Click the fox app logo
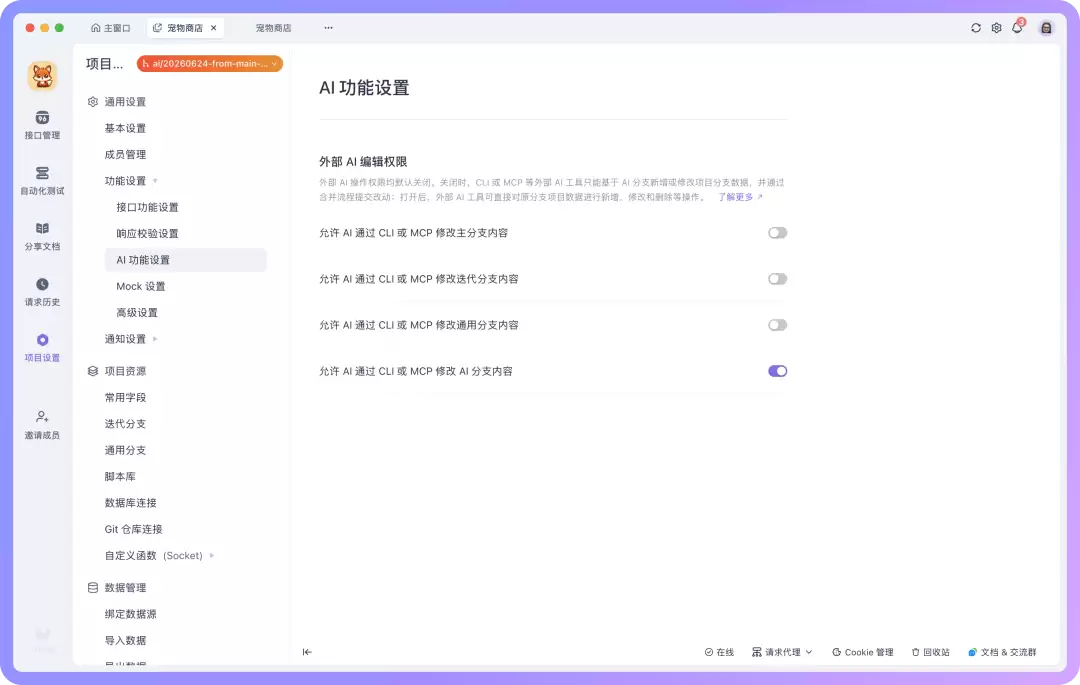 (42, 76)
